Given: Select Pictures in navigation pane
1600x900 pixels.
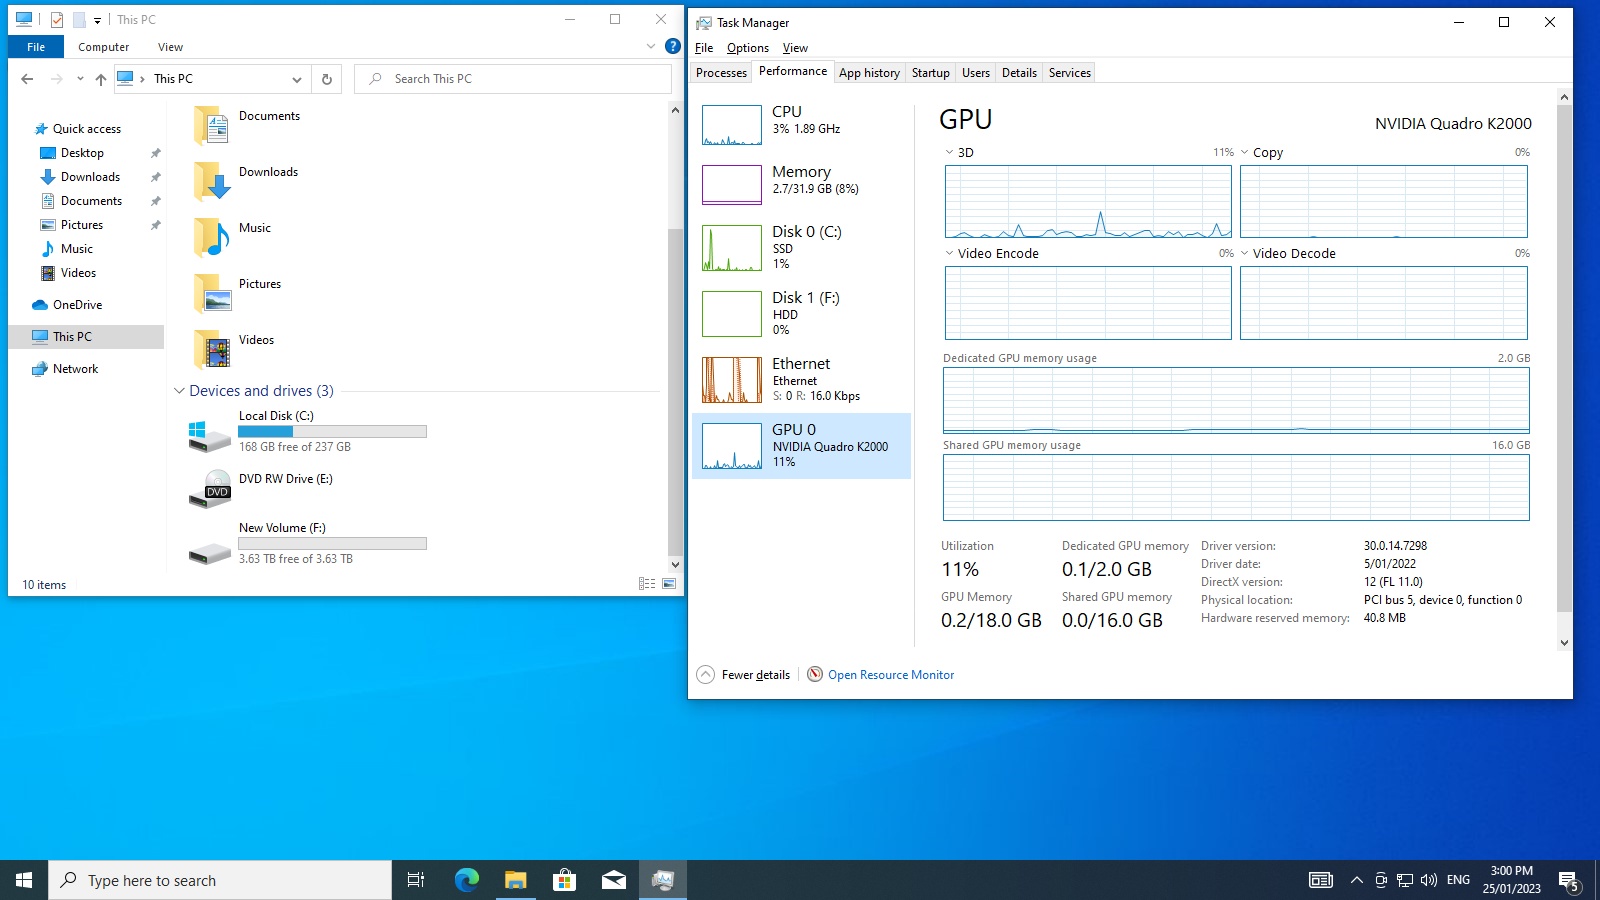Looking at the screenshot, I should click(x=82, y=225).
